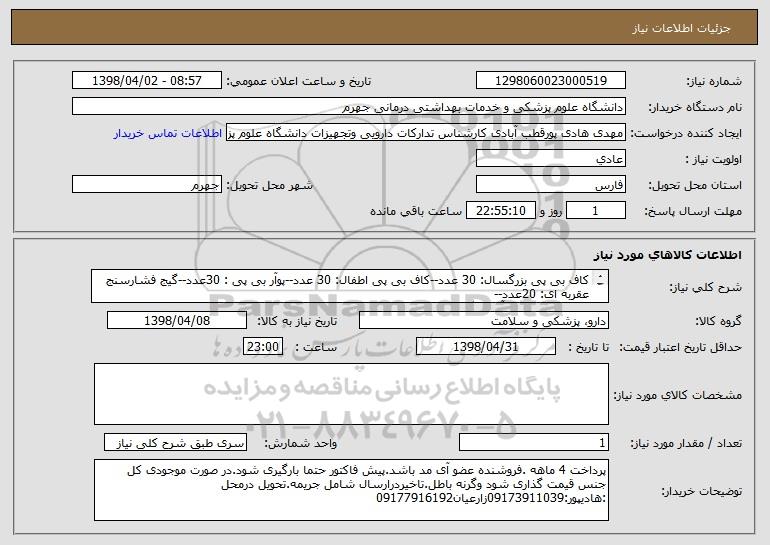Click the validity time field 23:00

point(263,347)
